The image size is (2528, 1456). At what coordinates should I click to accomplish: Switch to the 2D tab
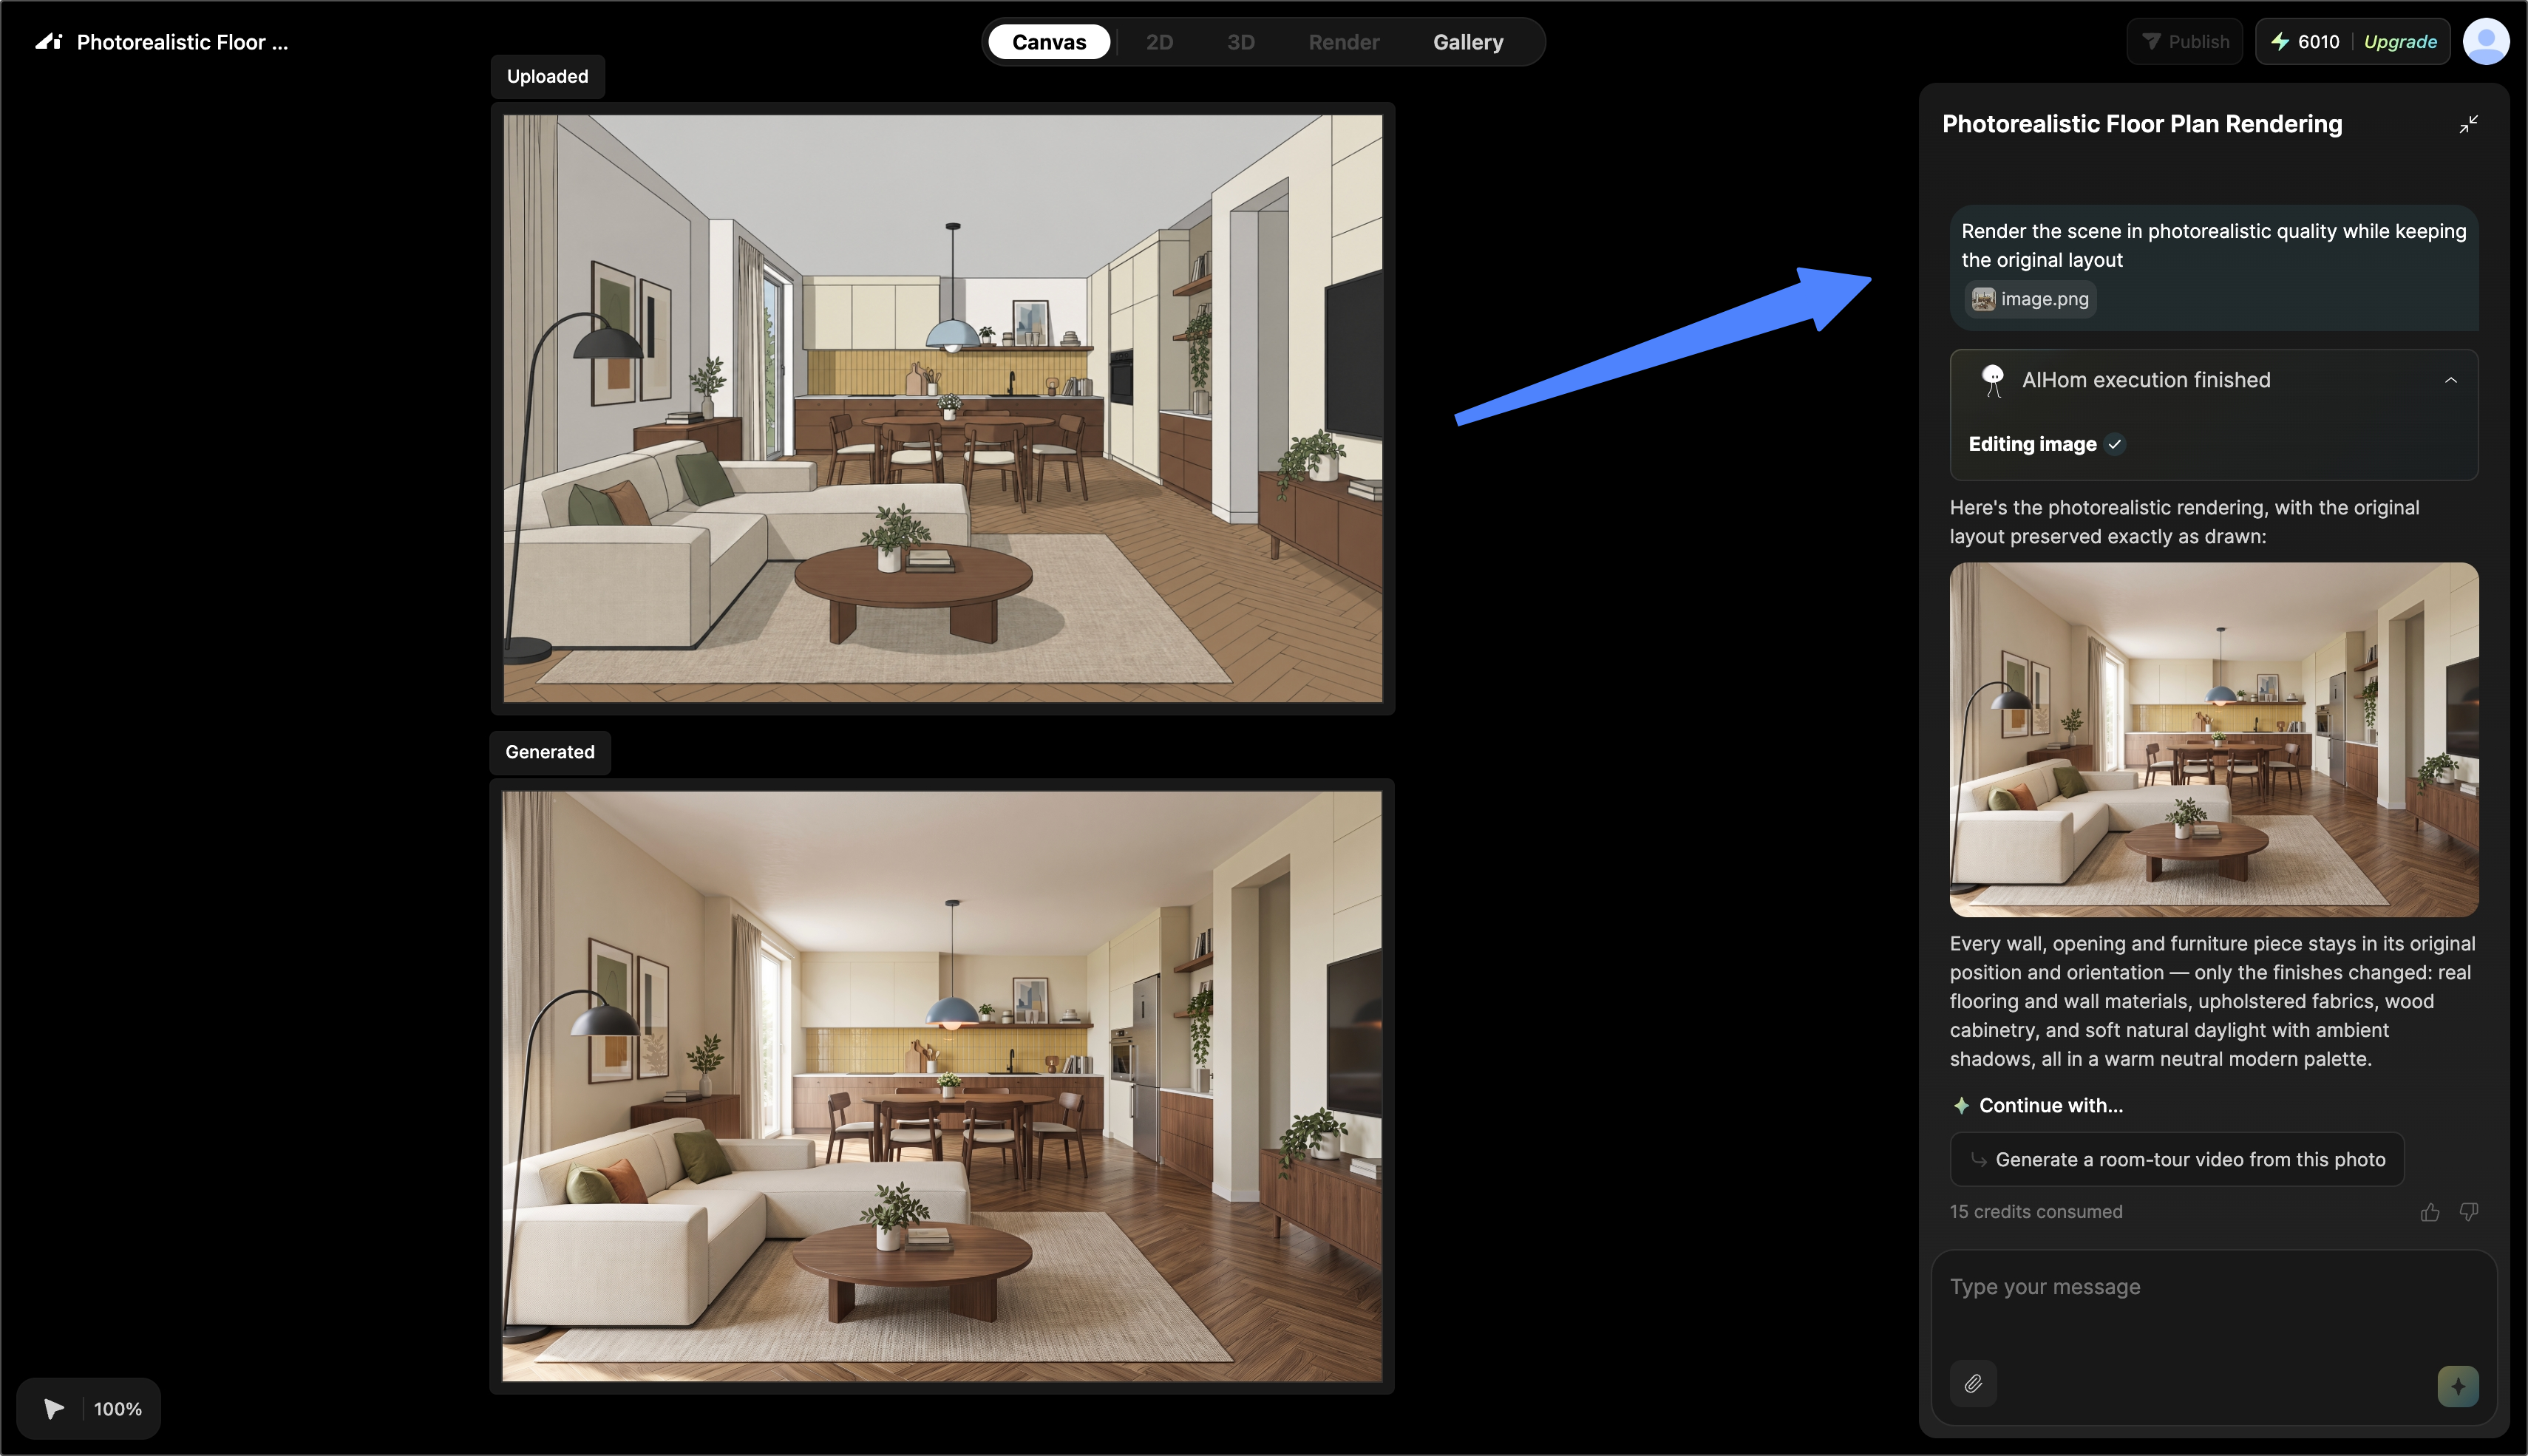click(x=1159, y=42)
